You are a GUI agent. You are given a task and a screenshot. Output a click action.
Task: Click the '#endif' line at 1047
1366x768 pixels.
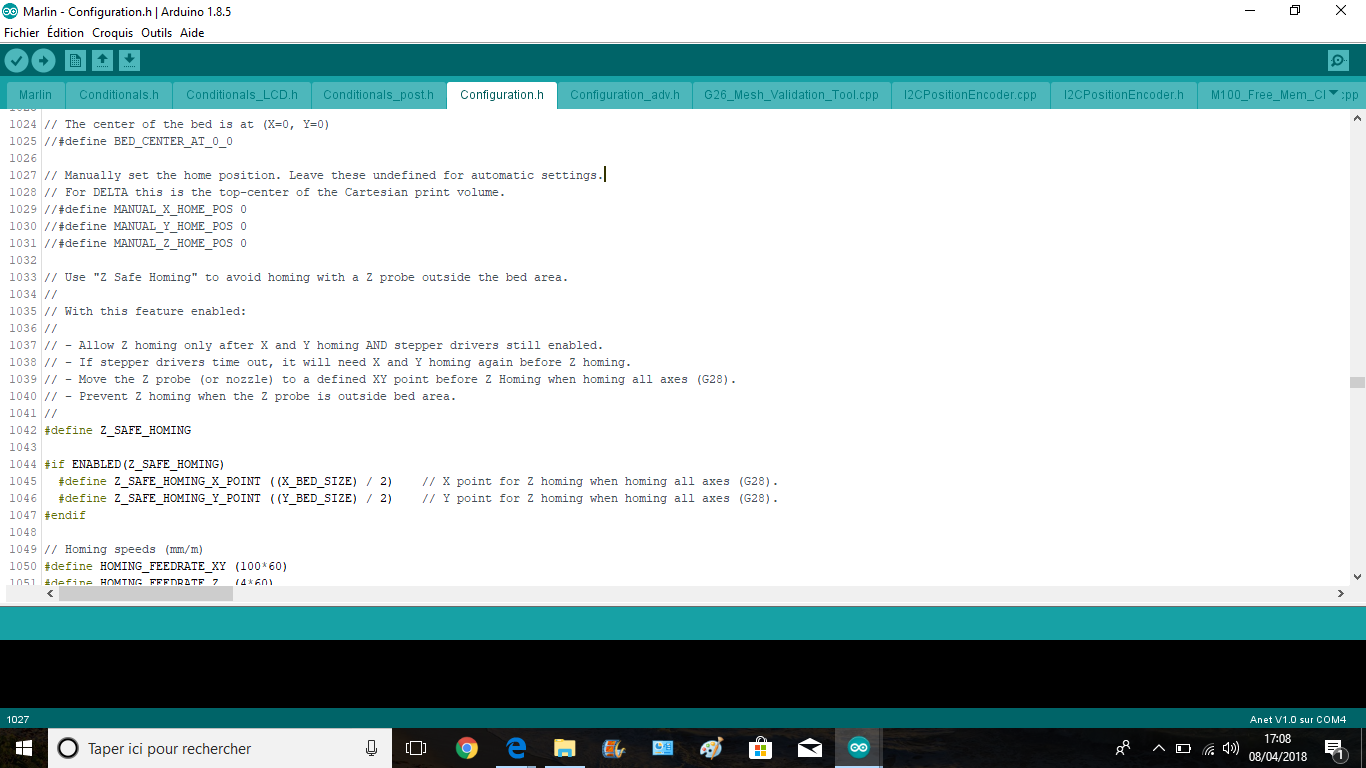click(65, 515)
